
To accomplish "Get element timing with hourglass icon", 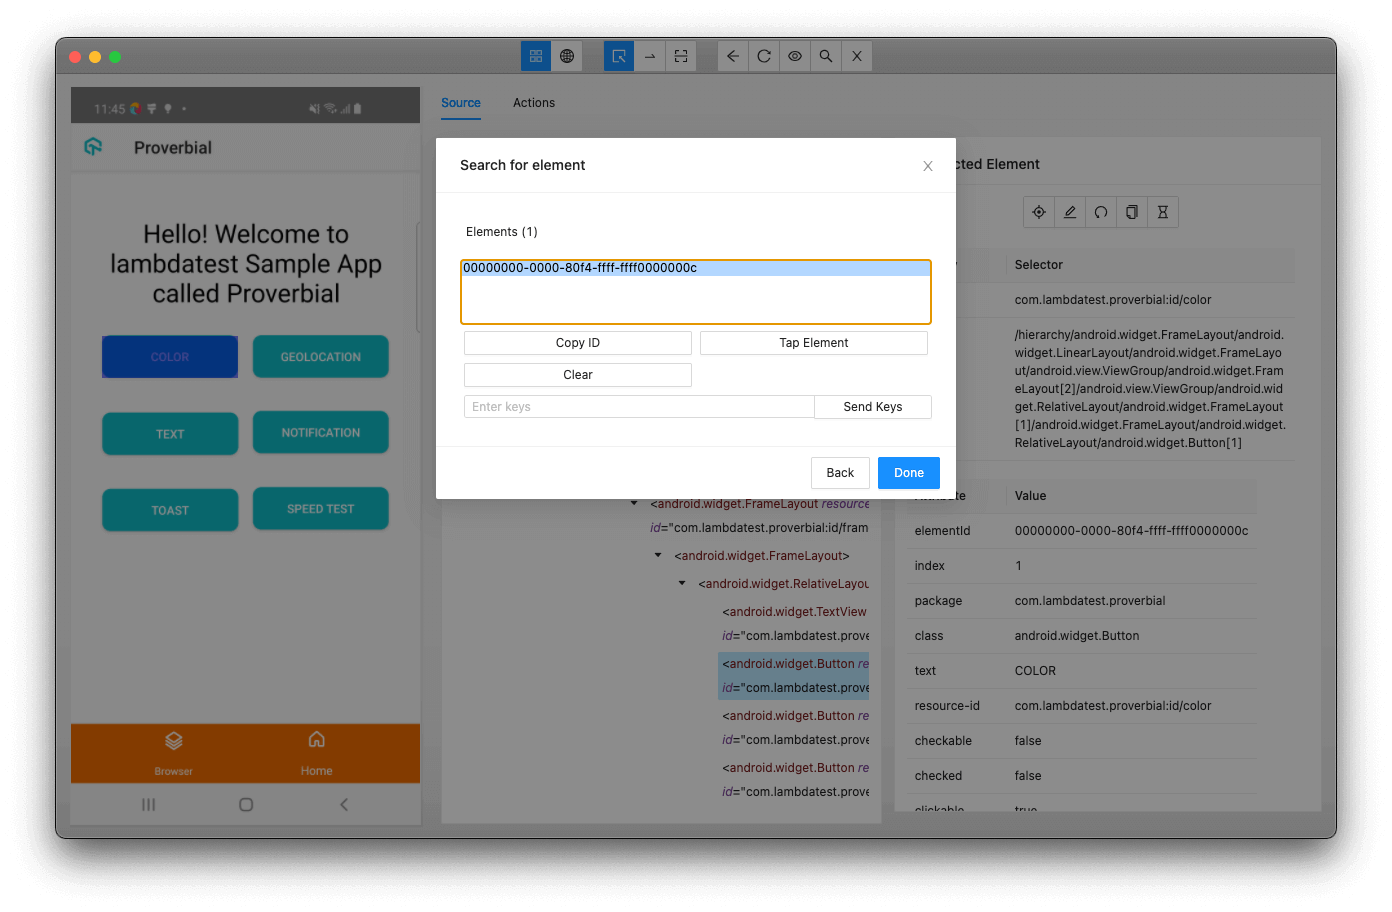I will point(1162,211).
